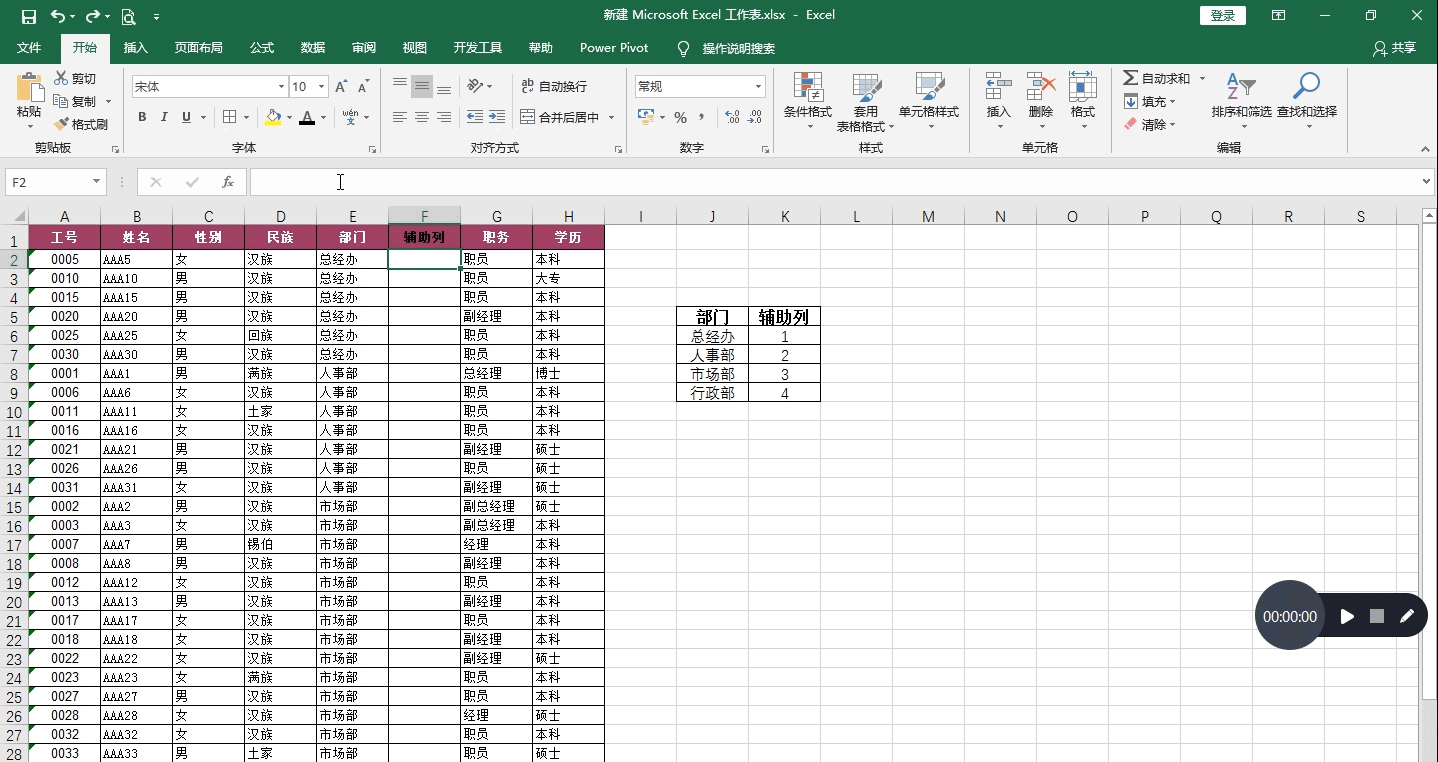Toggle 自动换行 wrap text
This screenshot has height=762, width=1438.
554,87
